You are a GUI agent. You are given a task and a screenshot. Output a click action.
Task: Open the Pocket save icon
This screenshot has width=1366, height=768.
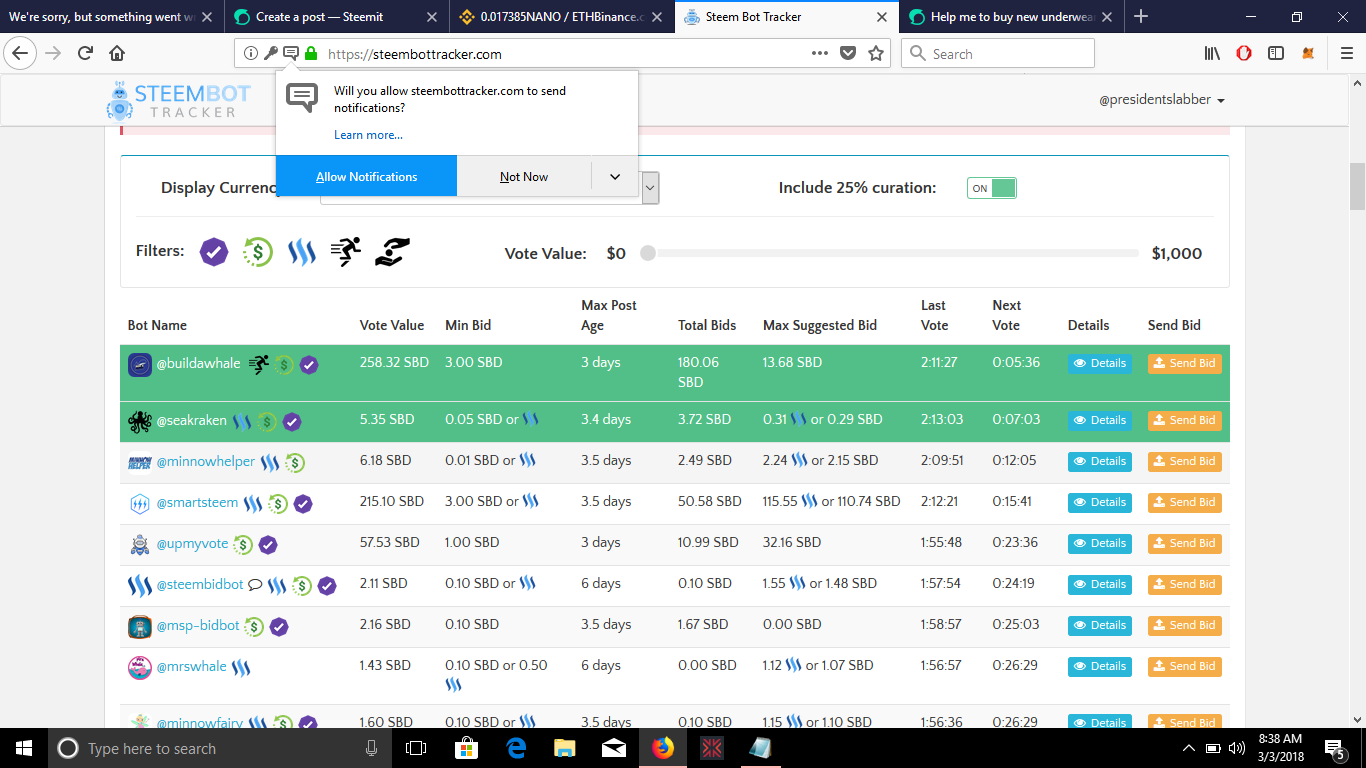point(848,54)
